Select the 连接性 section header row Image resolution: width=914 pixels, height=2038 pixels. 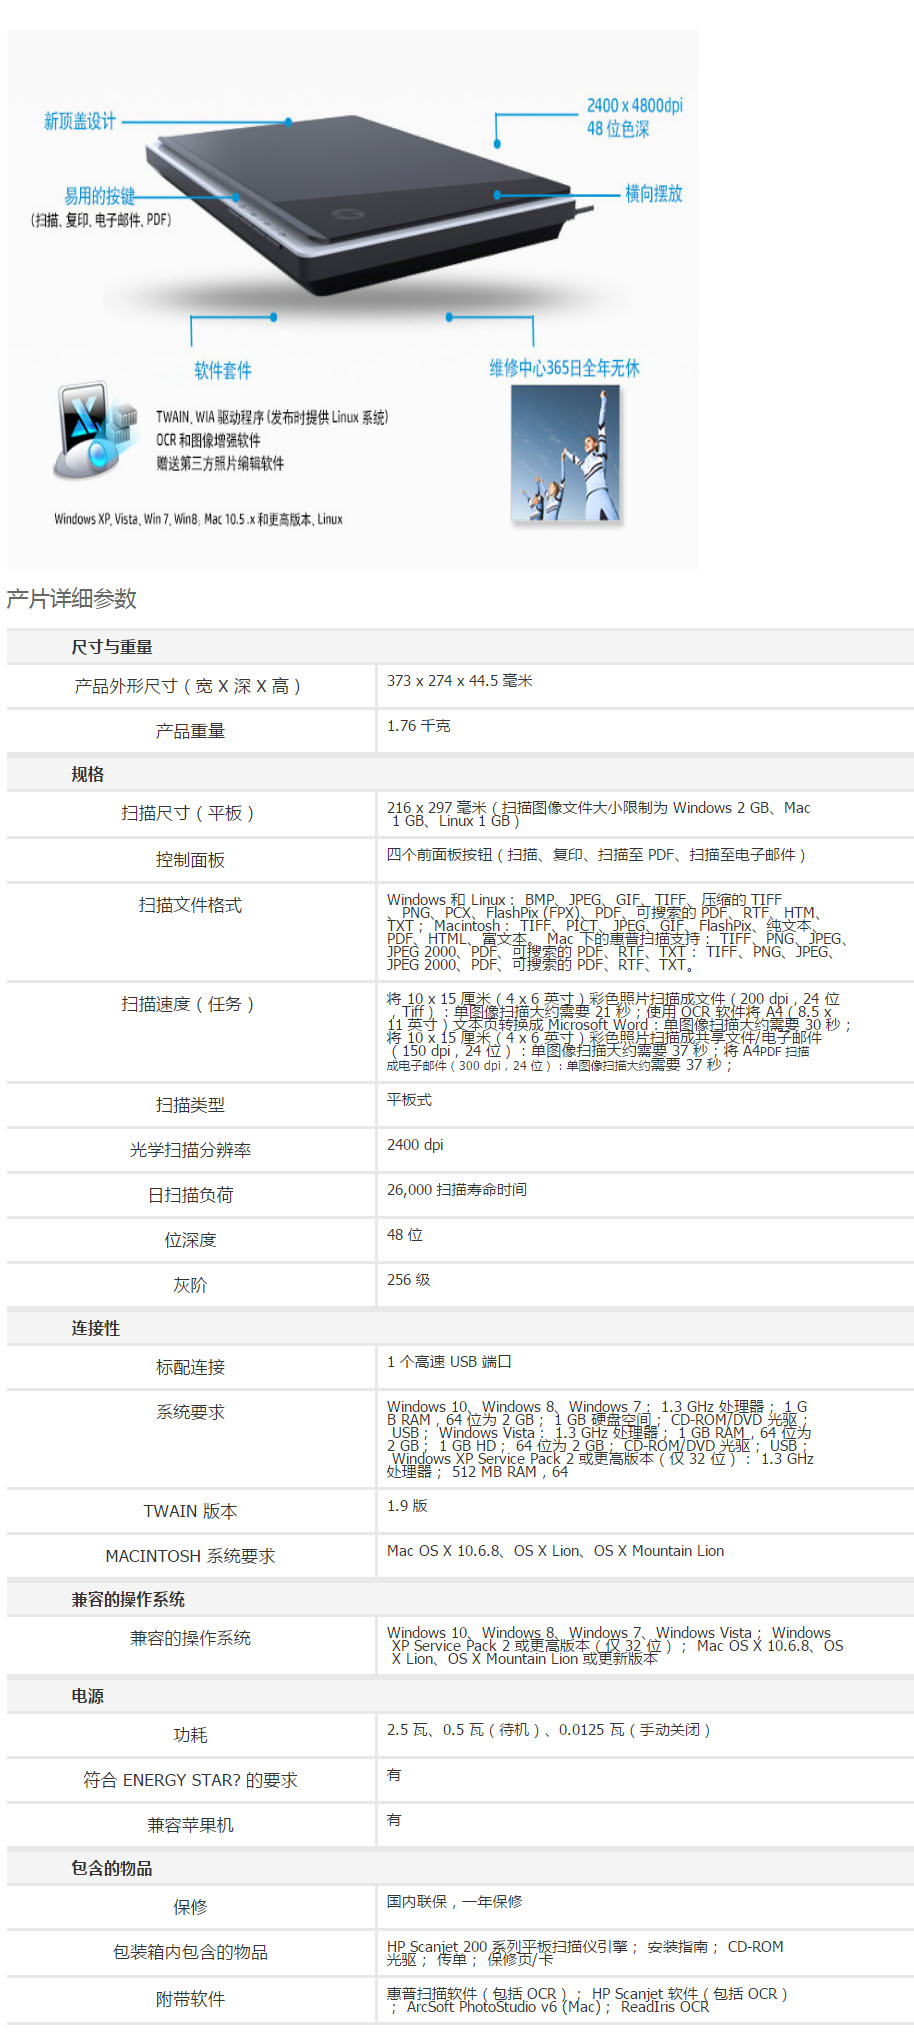pyautogui.click(x=96, y=1328)
